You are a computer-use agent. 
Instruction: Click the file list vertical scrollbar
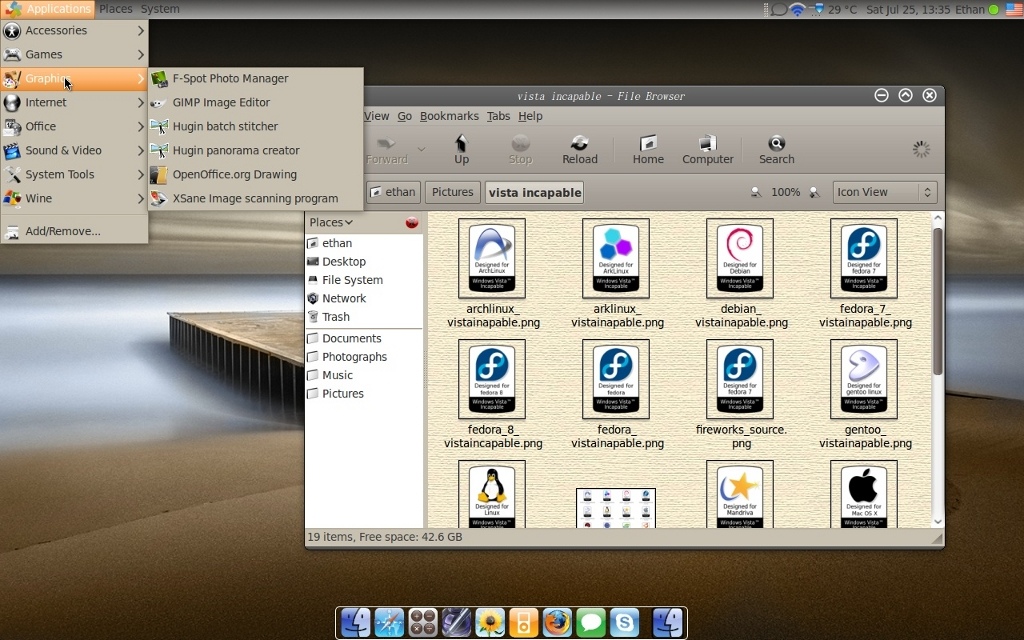(x=938, y=301)
